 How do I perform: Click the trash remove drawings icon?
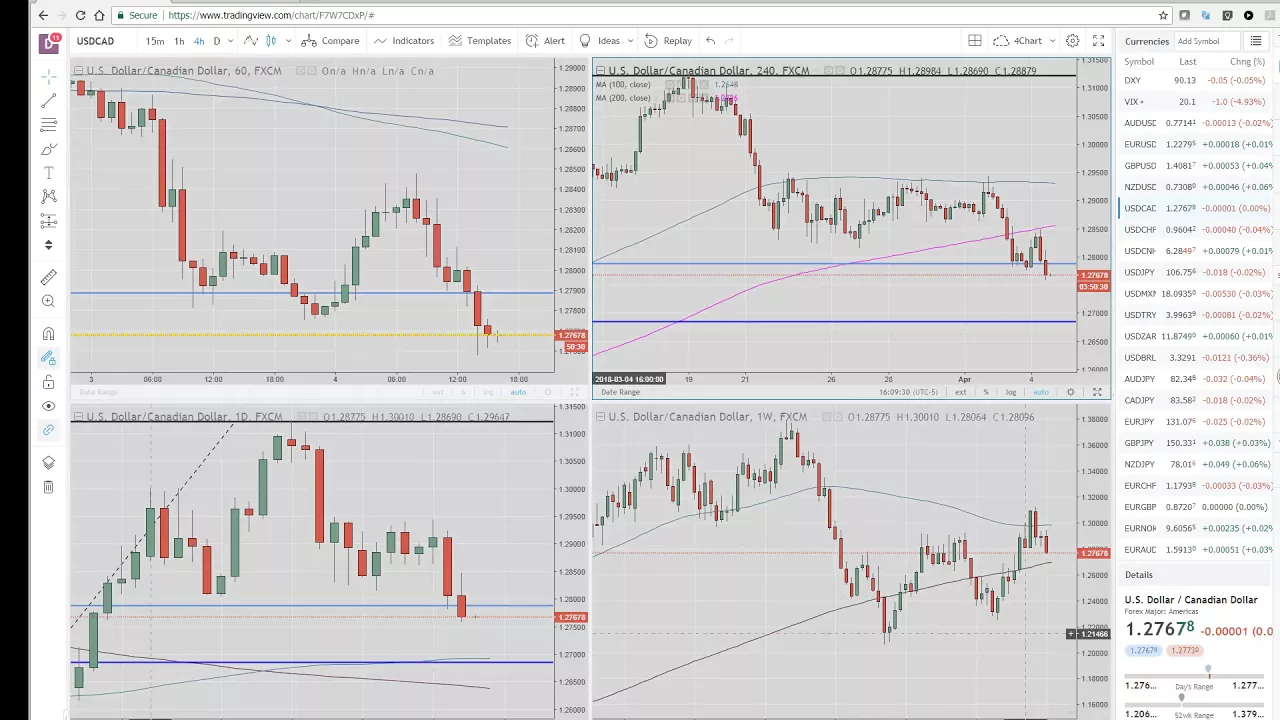coord(48,487)
